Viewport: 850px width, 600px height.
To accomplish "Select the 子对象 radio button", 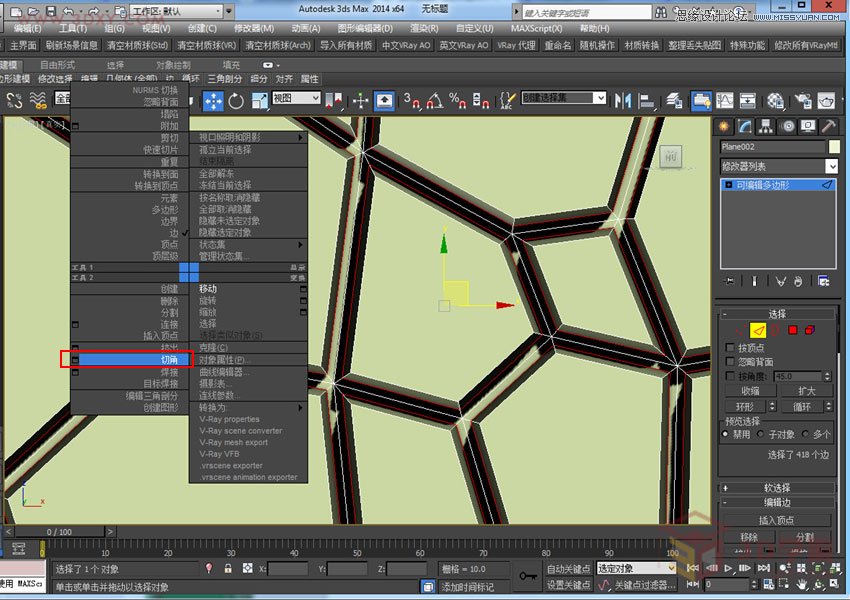I will [761, 434].
